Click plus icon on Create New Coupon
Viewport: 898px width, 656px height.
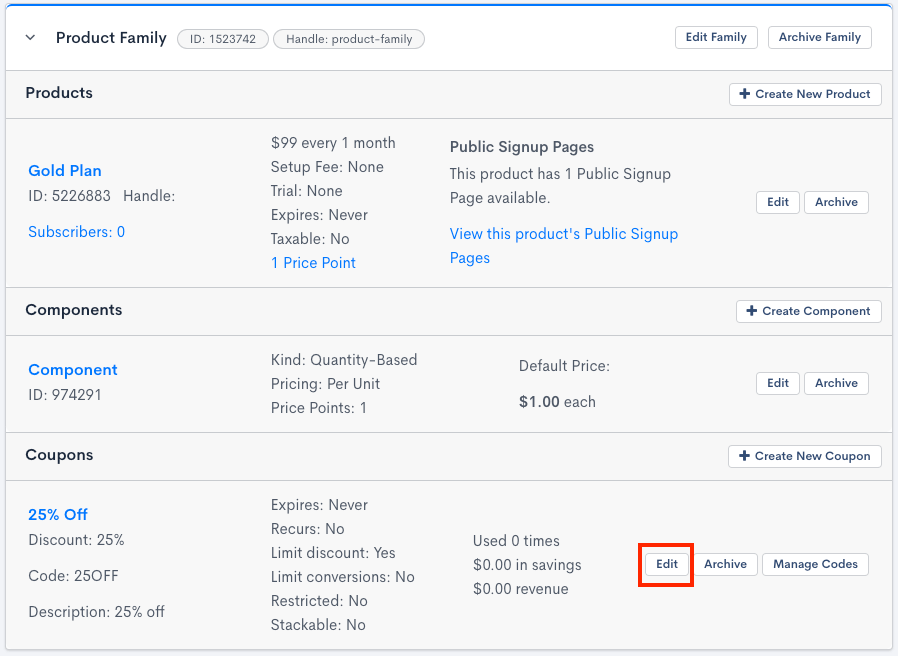743,456
